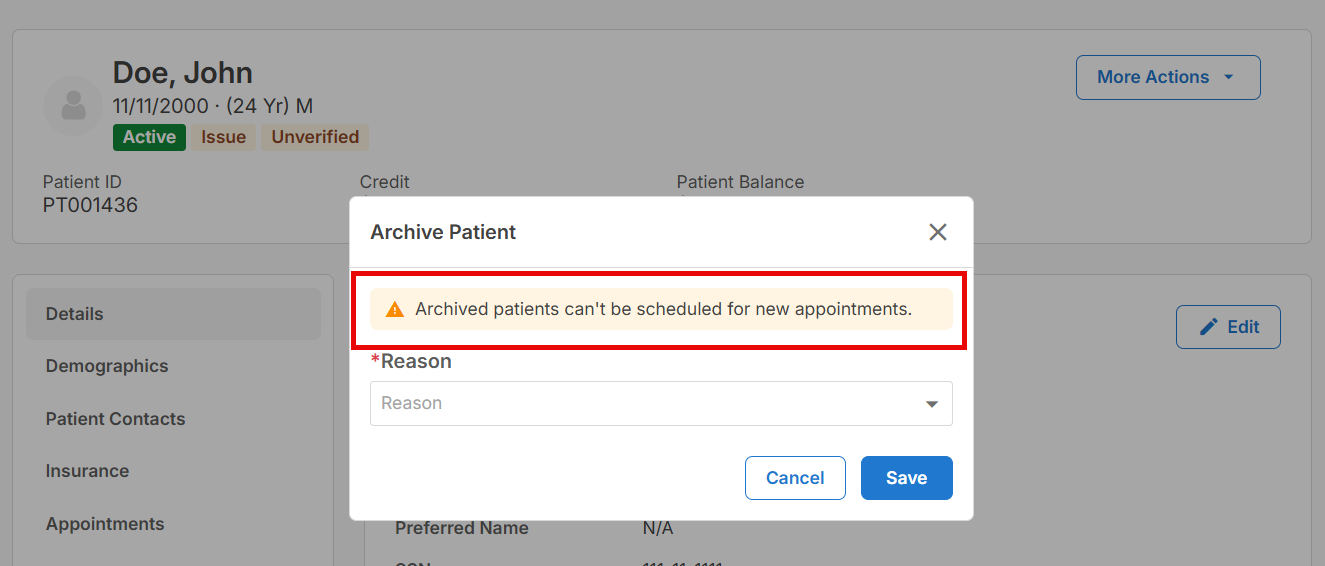Expand the Reason dropdown arrow

tap(932, 404)
